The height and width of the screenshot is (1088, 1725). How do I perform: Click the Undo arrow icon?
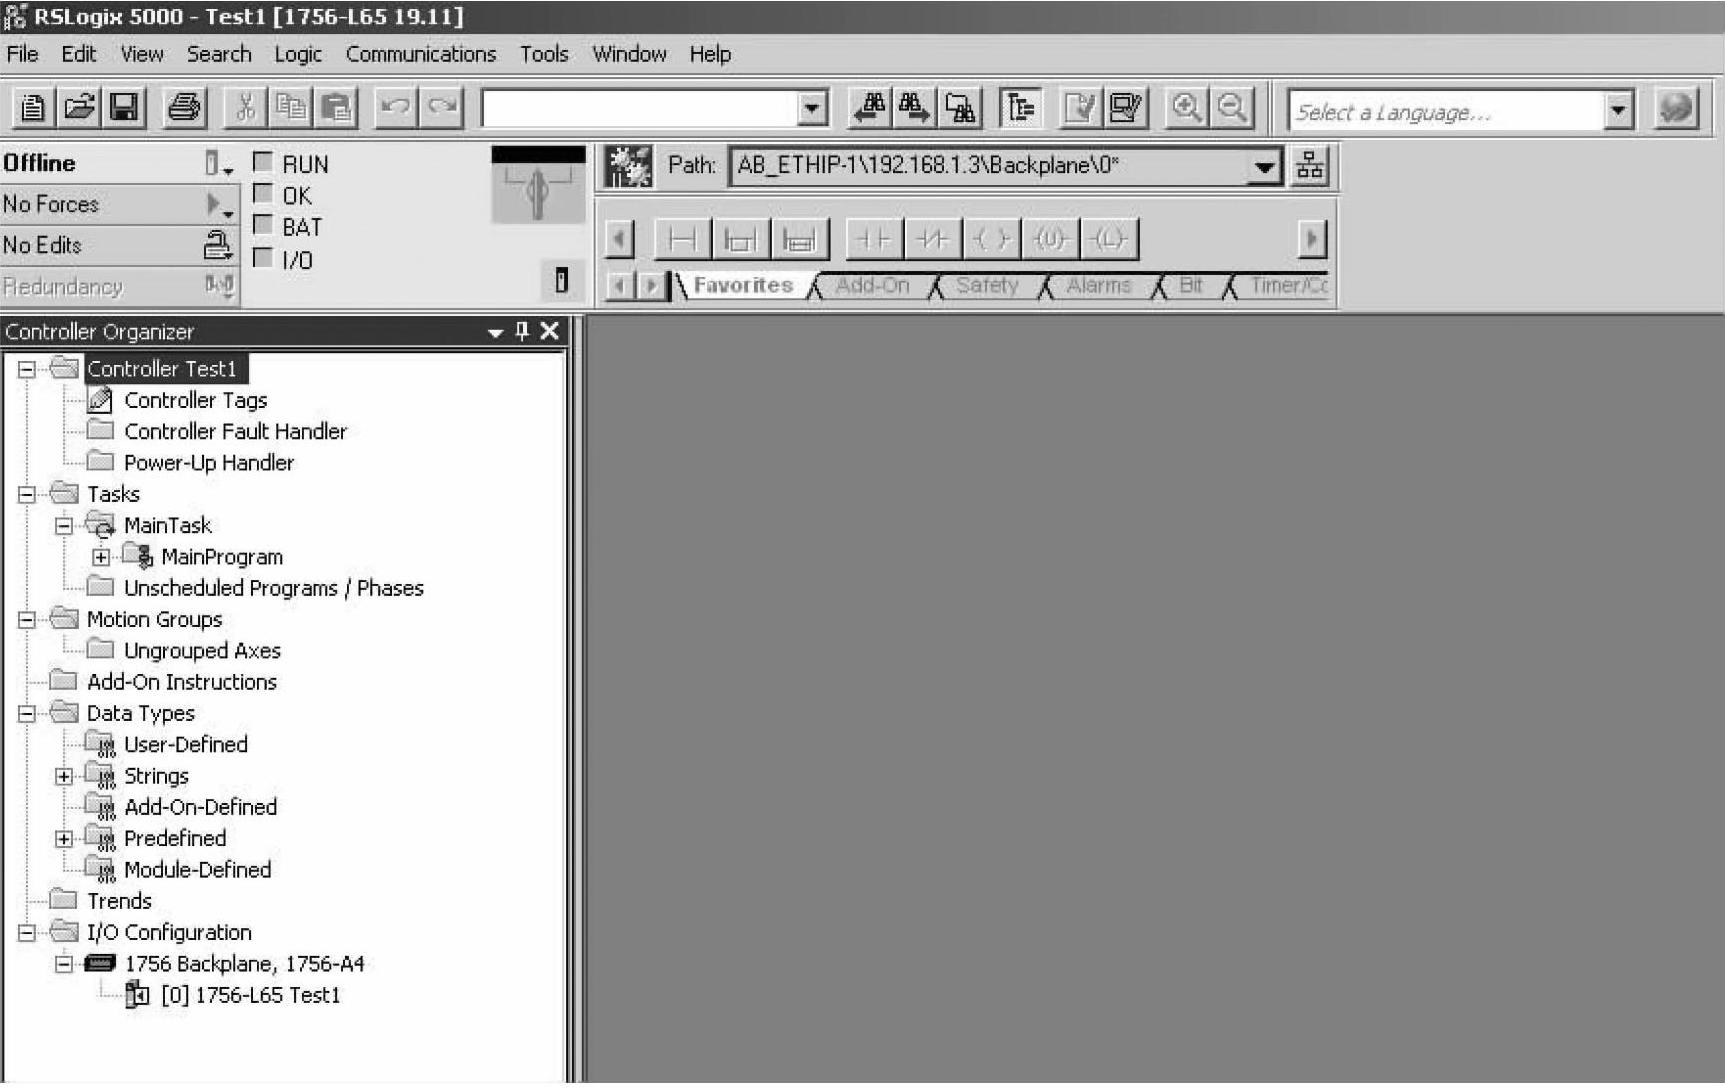tap(396, 107)
